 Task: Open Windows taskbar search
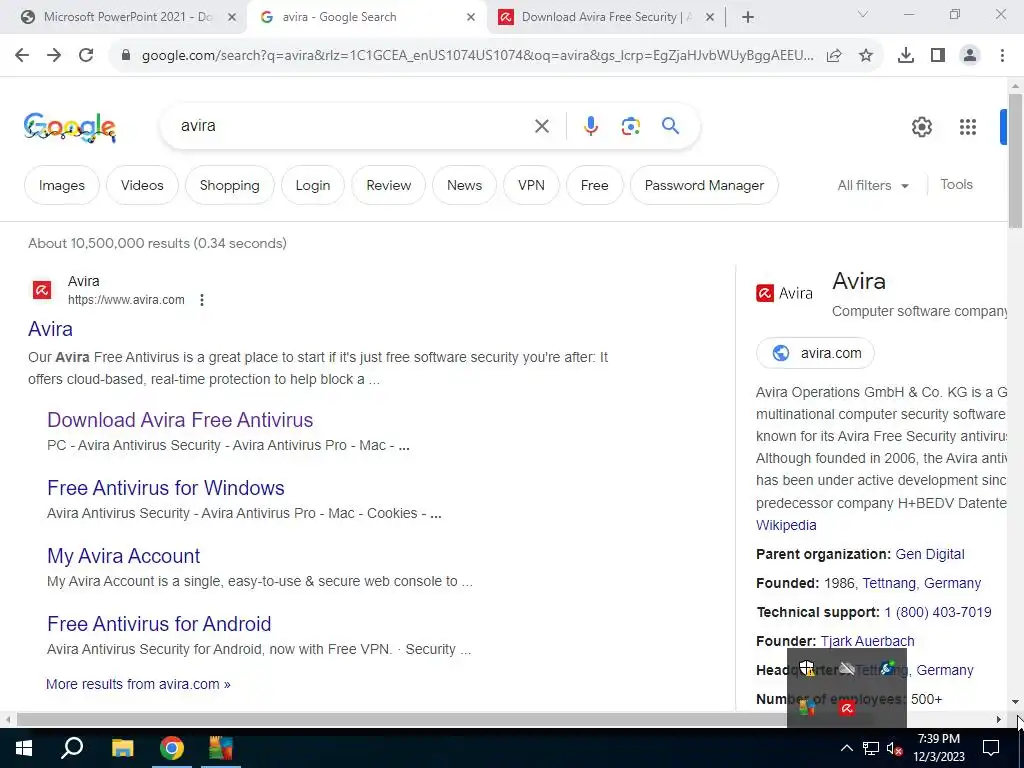[x=72, y=748]
